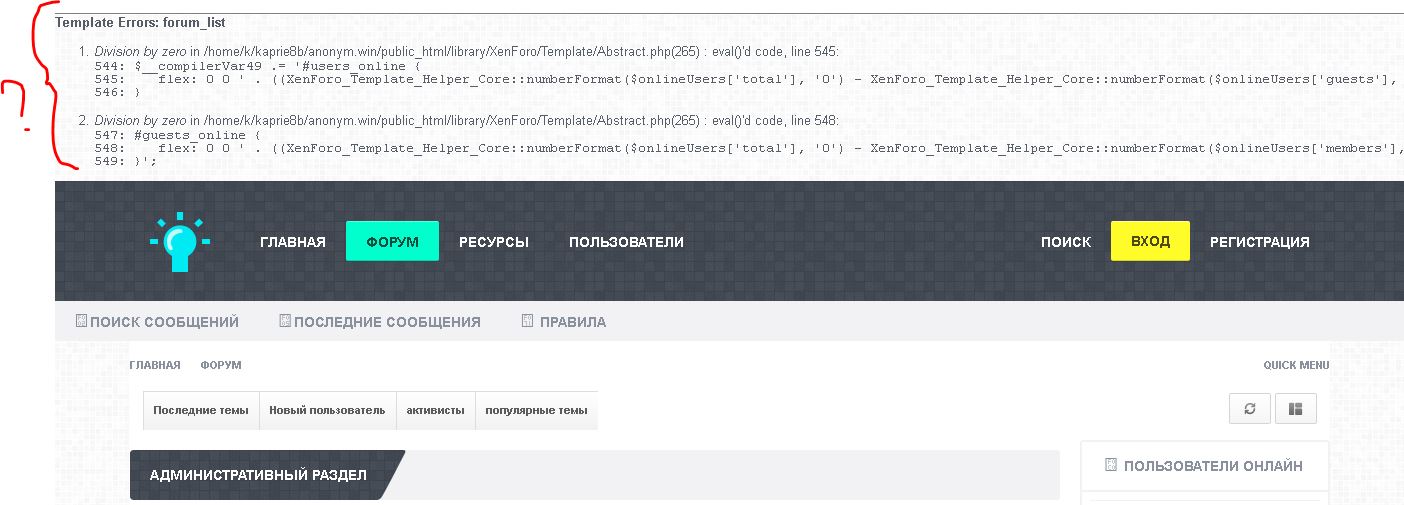Viewport: 1404px width, 505px height.
Task: Click icon beside ПРАВИЛА
Action: coord(528,321)
